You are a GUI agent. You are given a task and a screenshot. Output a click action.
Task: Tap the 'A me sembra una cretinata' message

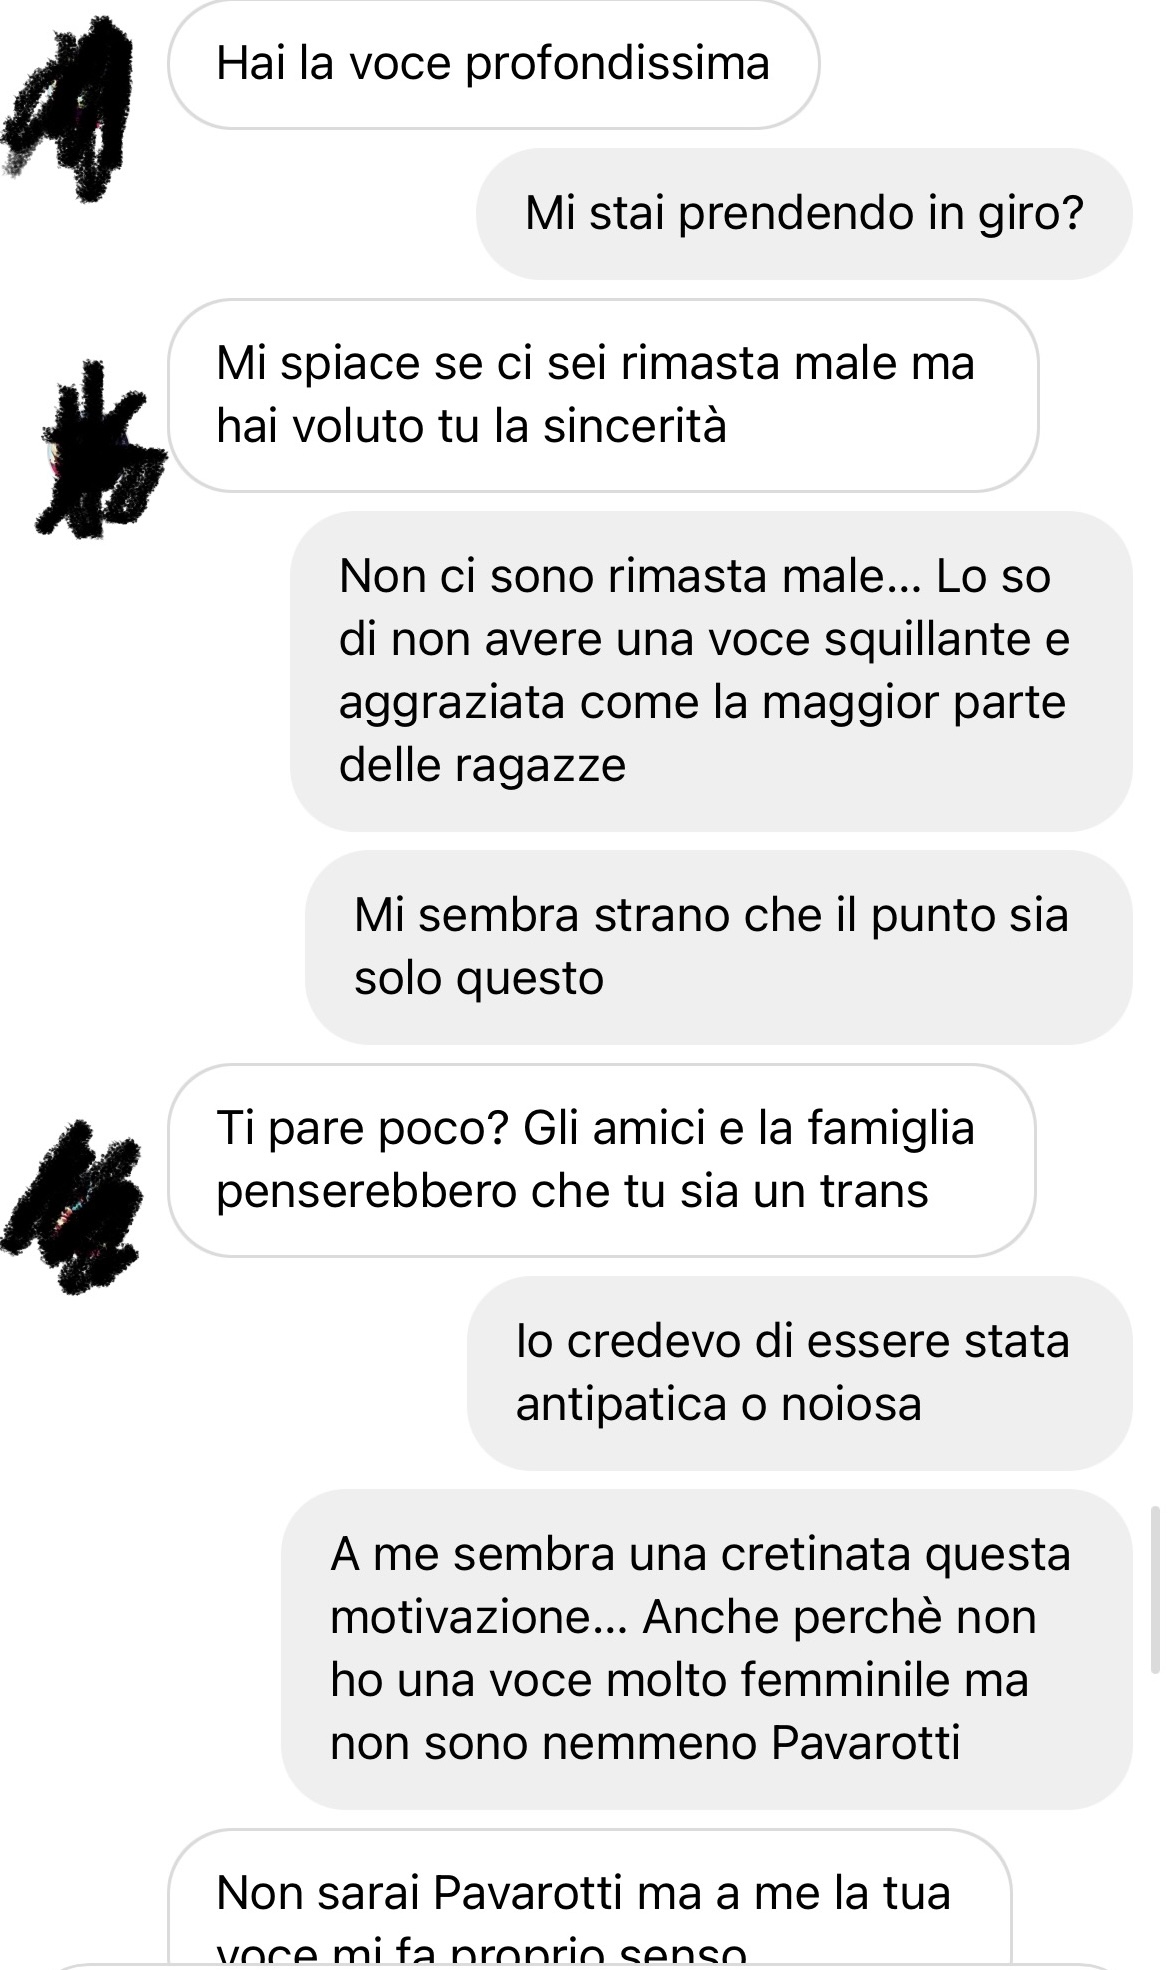point(707,1649)
